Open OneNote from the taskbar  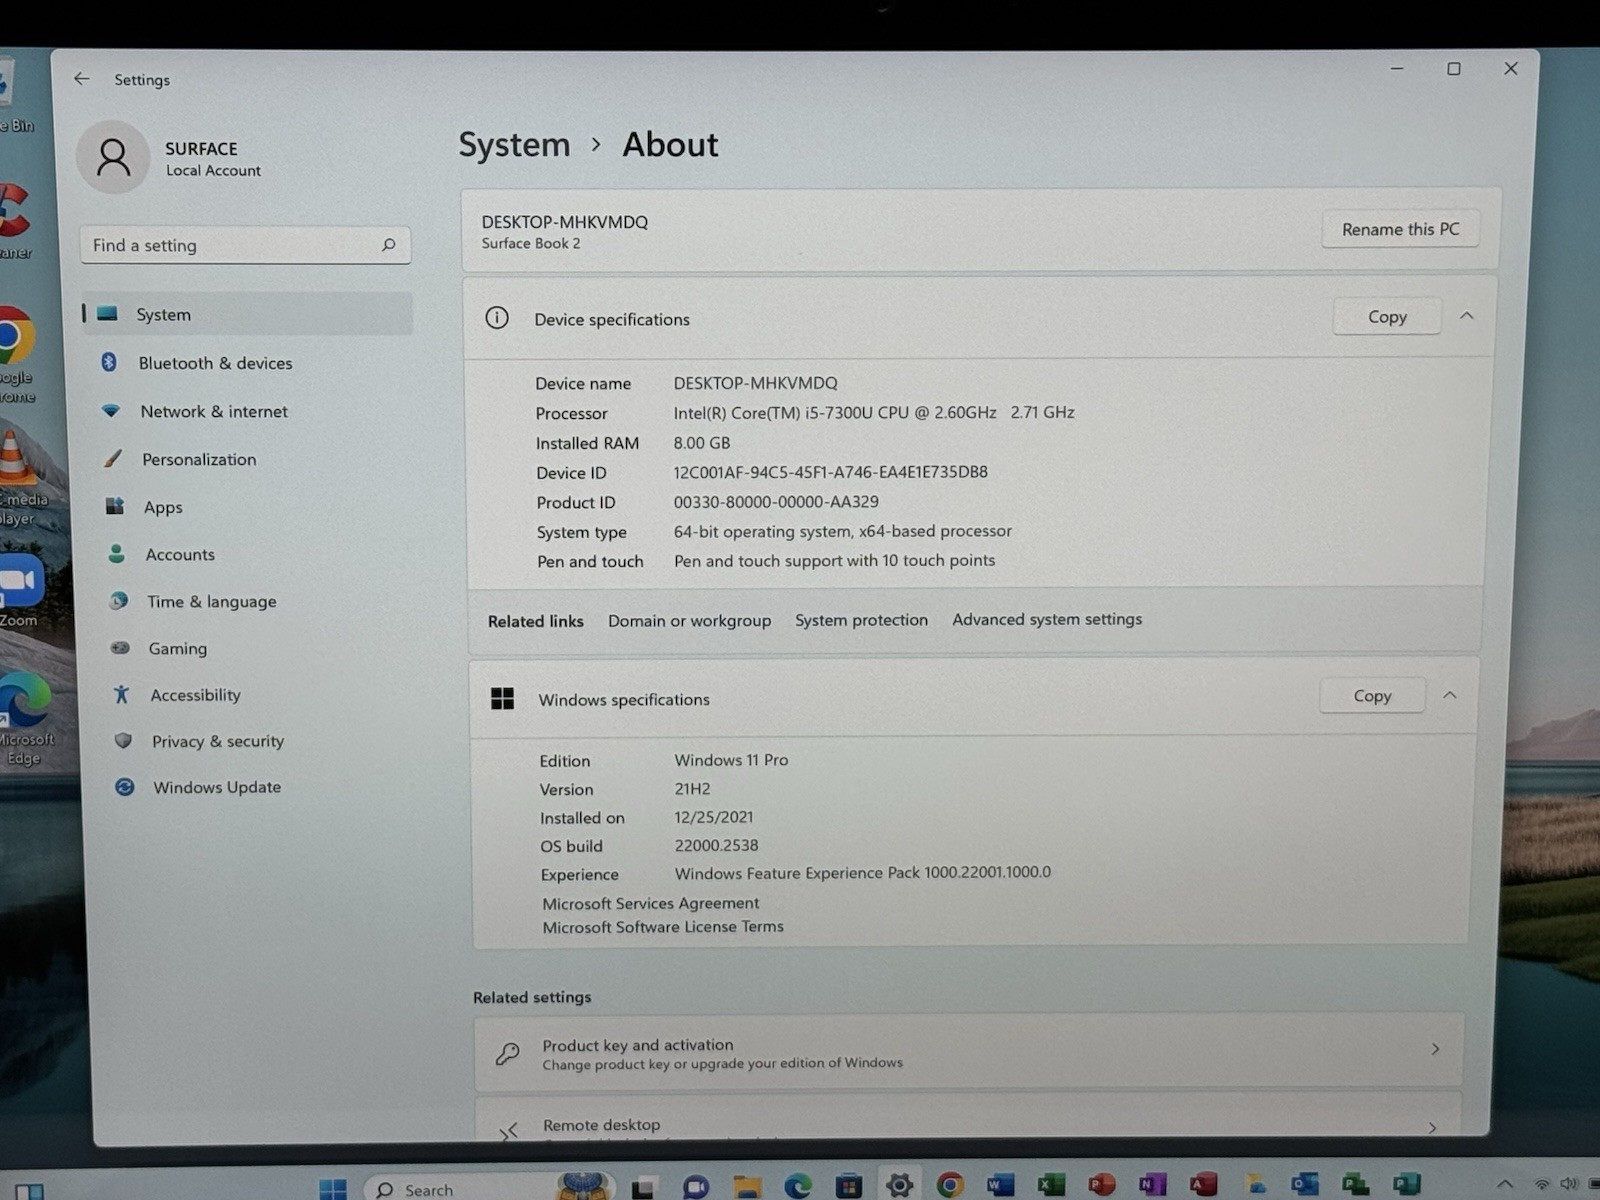(x=1152, y=1184)
